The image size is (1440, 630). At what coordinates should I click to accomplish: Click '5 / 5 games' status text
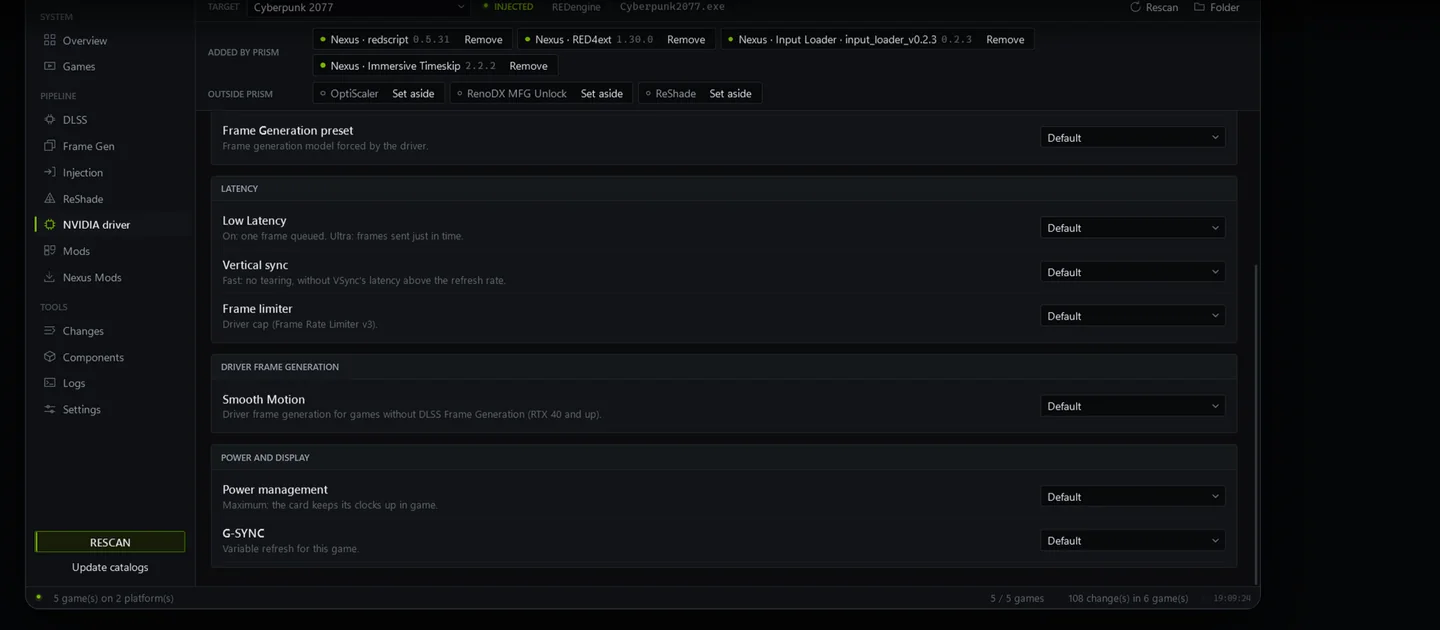tap(1017, 598)
